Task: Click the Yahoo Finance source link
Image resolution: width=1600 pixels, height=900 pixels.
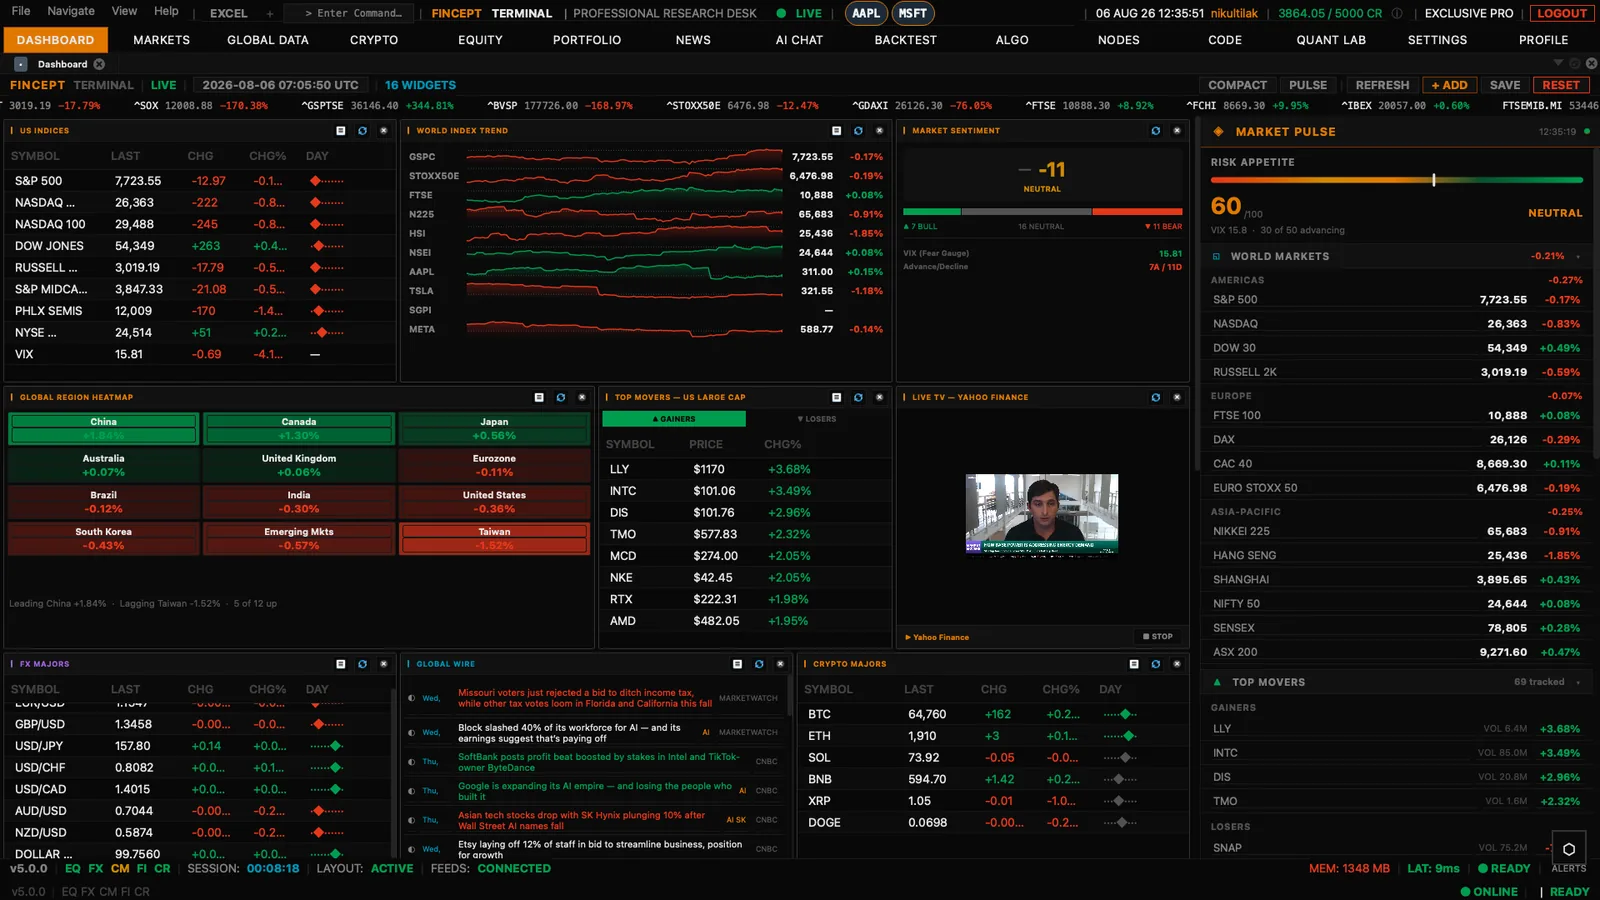Action: [938, 637]
